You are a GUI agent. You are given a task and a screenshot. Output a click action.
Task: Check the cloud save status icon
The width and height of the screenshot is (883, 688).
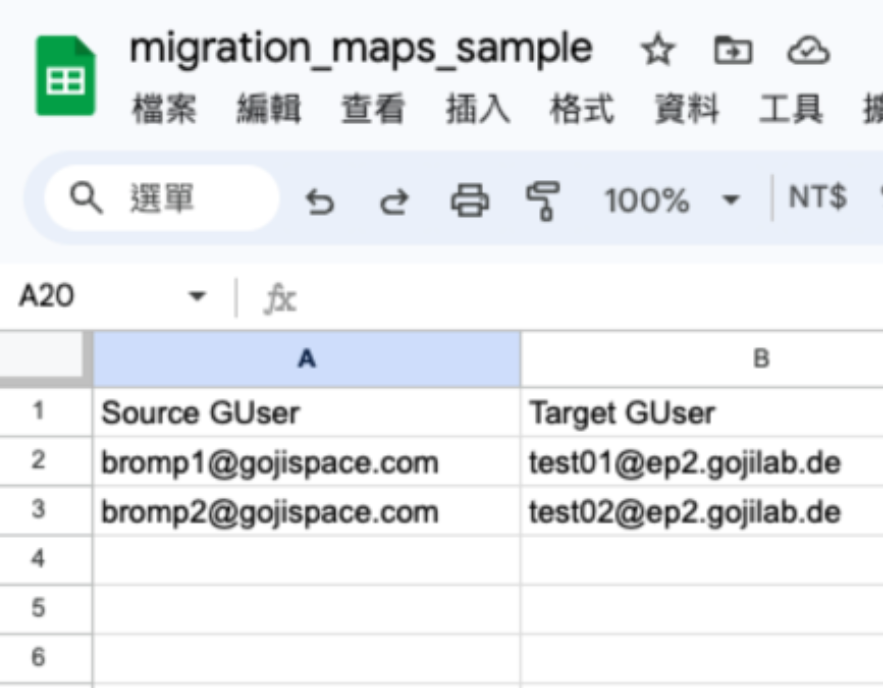[x=808, y=50]
